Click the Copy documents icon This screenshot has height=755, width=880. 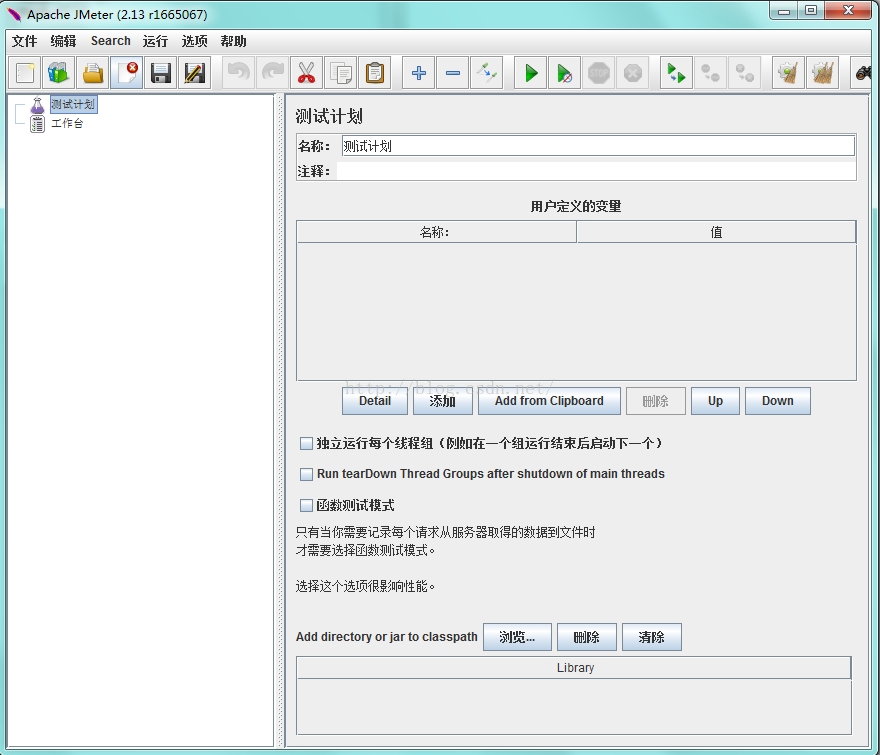click(x=341, y=73)
